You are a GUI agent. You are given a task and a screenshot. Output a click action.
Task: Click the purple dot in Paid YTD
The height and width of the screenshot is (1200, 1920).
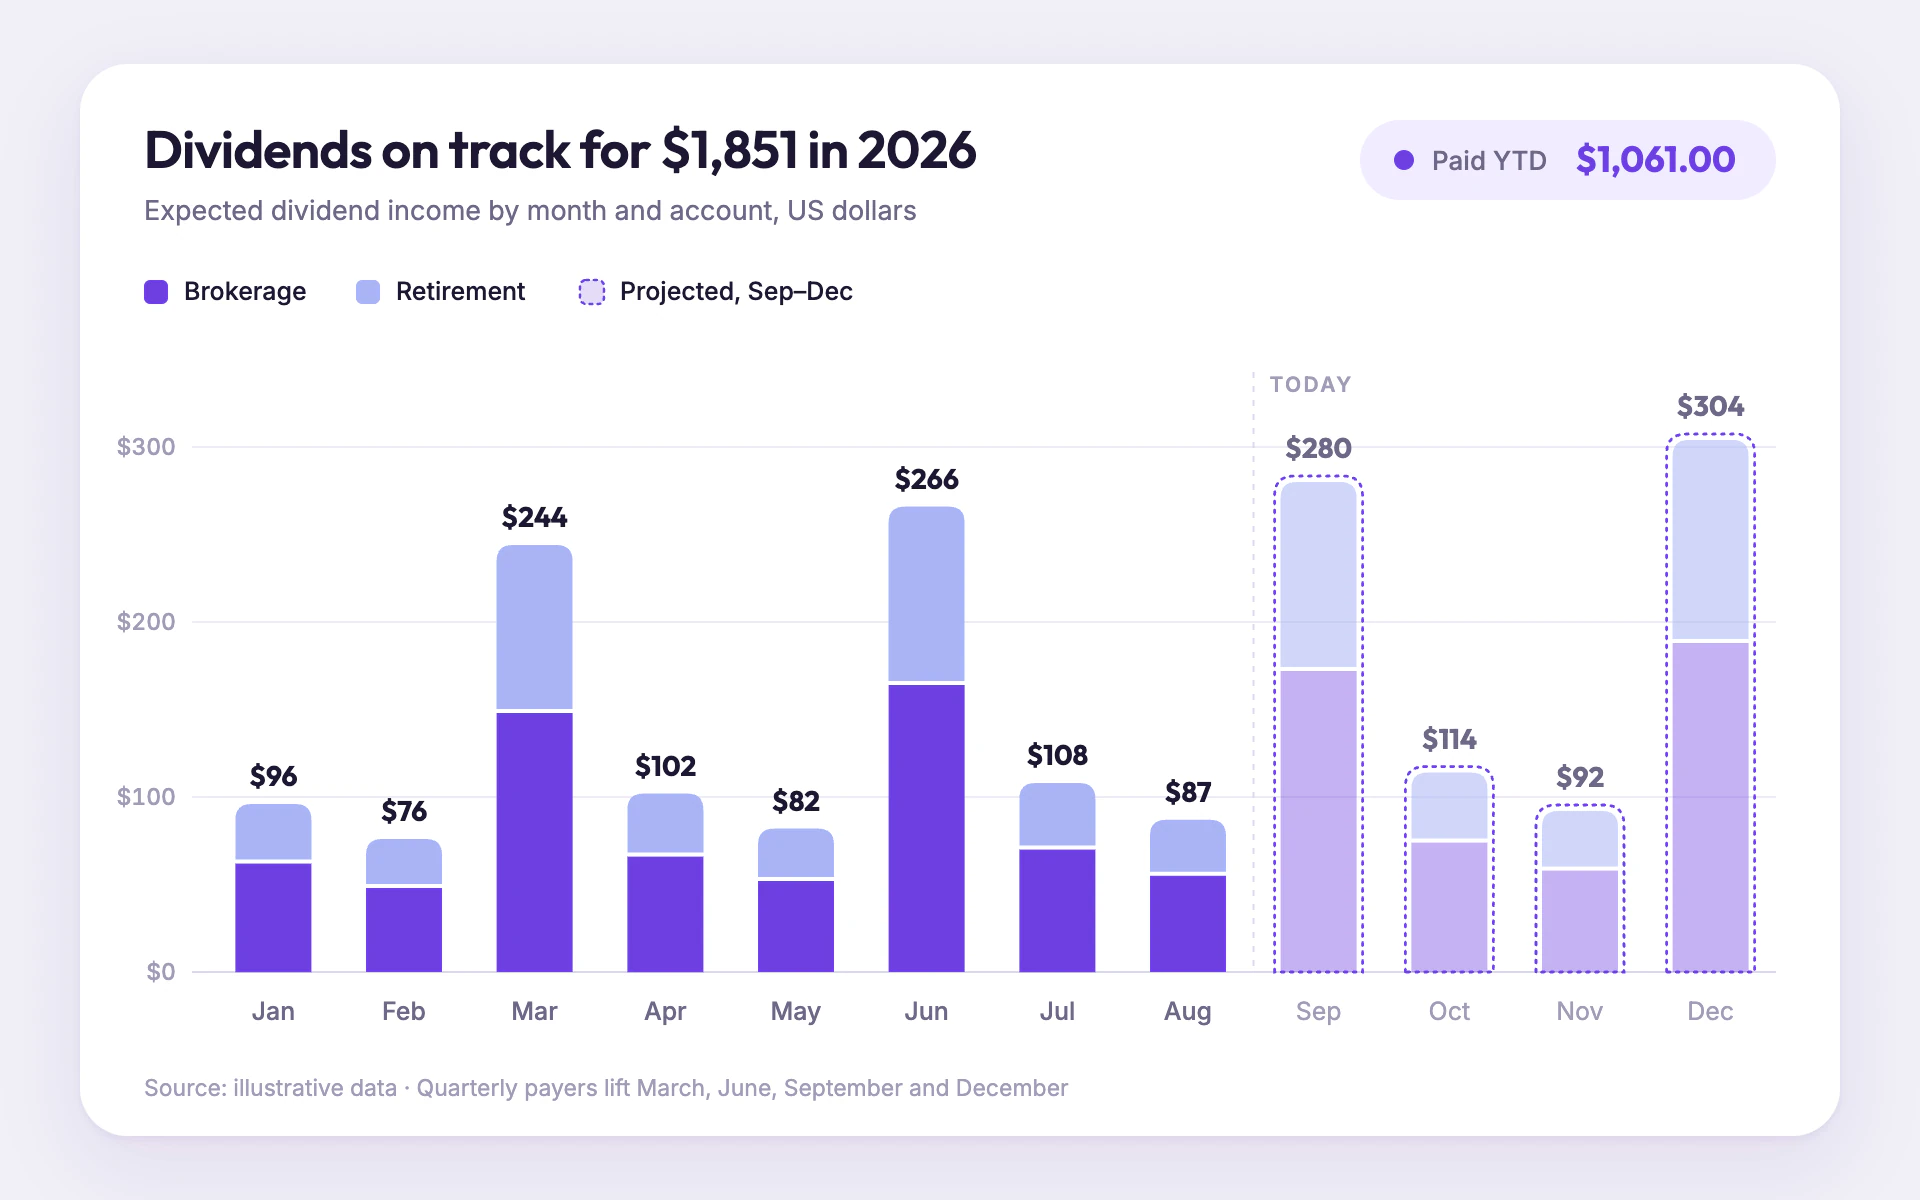[1404, 160]
